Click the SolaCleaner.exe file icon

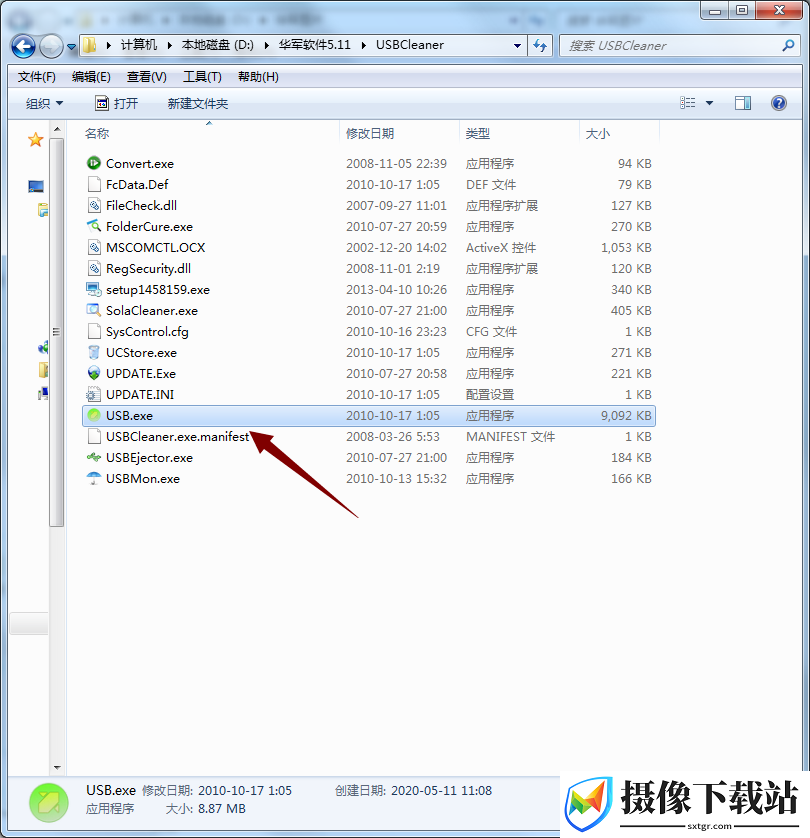click(94, 310)
